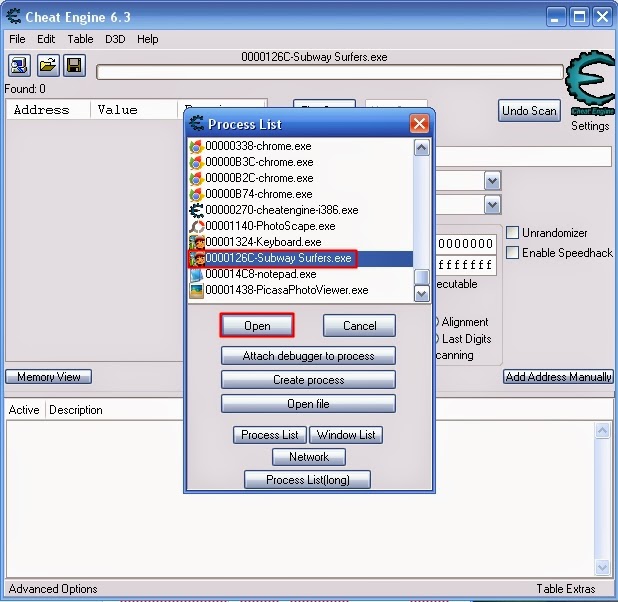This screenshot has height=602, width=618.
Task: Select 00000338-chrome.exe in process list
Action: (258, 146)
